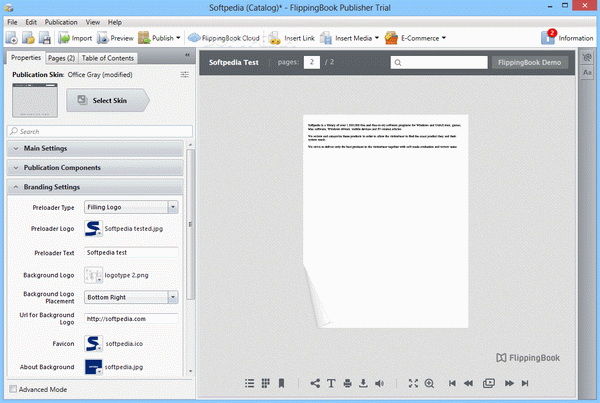The image size is (600, 403).
Task: Switch to Table of Contents tab
Action: 108,58
